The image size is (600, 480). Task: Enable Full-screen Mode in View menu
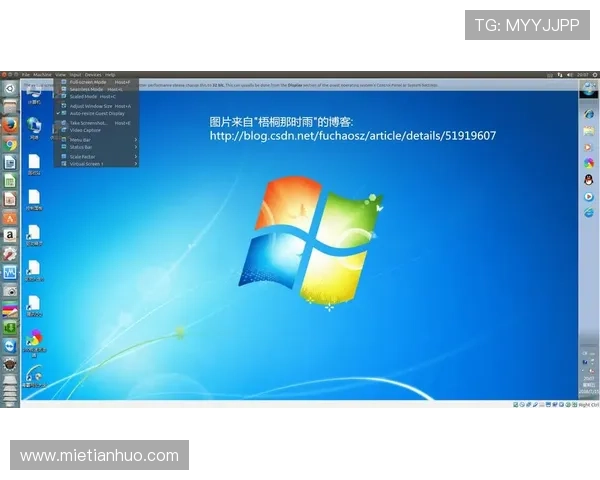pos(86,82)
